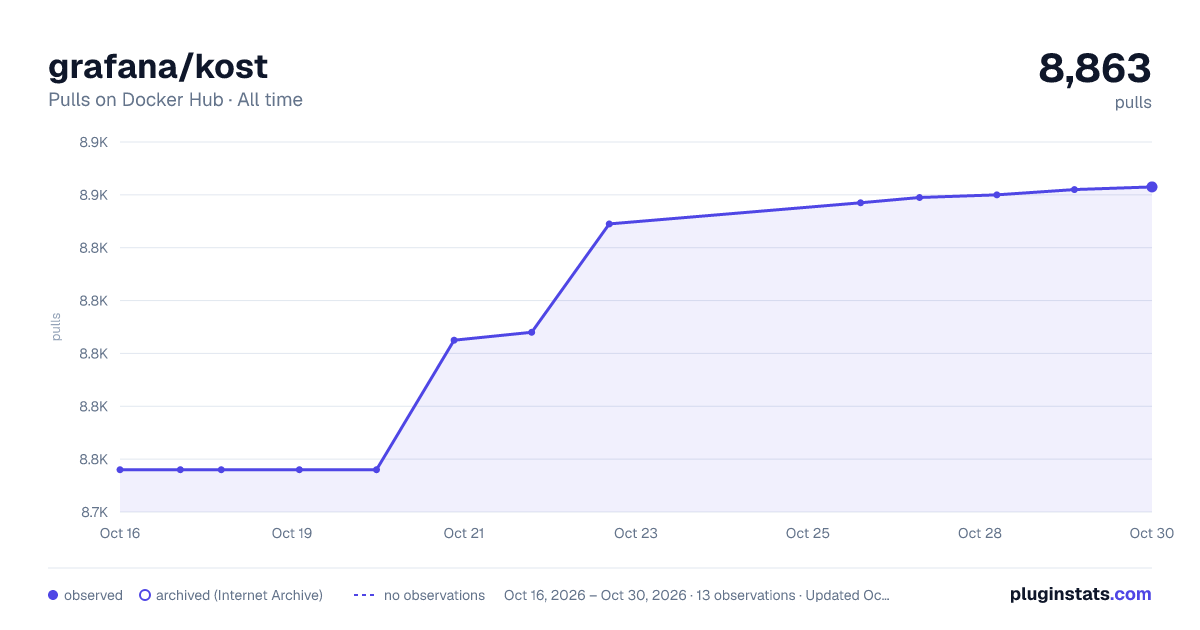Image resolution: width=1200 pixels, height=630 pixels.
Task: Click the 'no observations' legend label
Action: click(434, 595)
